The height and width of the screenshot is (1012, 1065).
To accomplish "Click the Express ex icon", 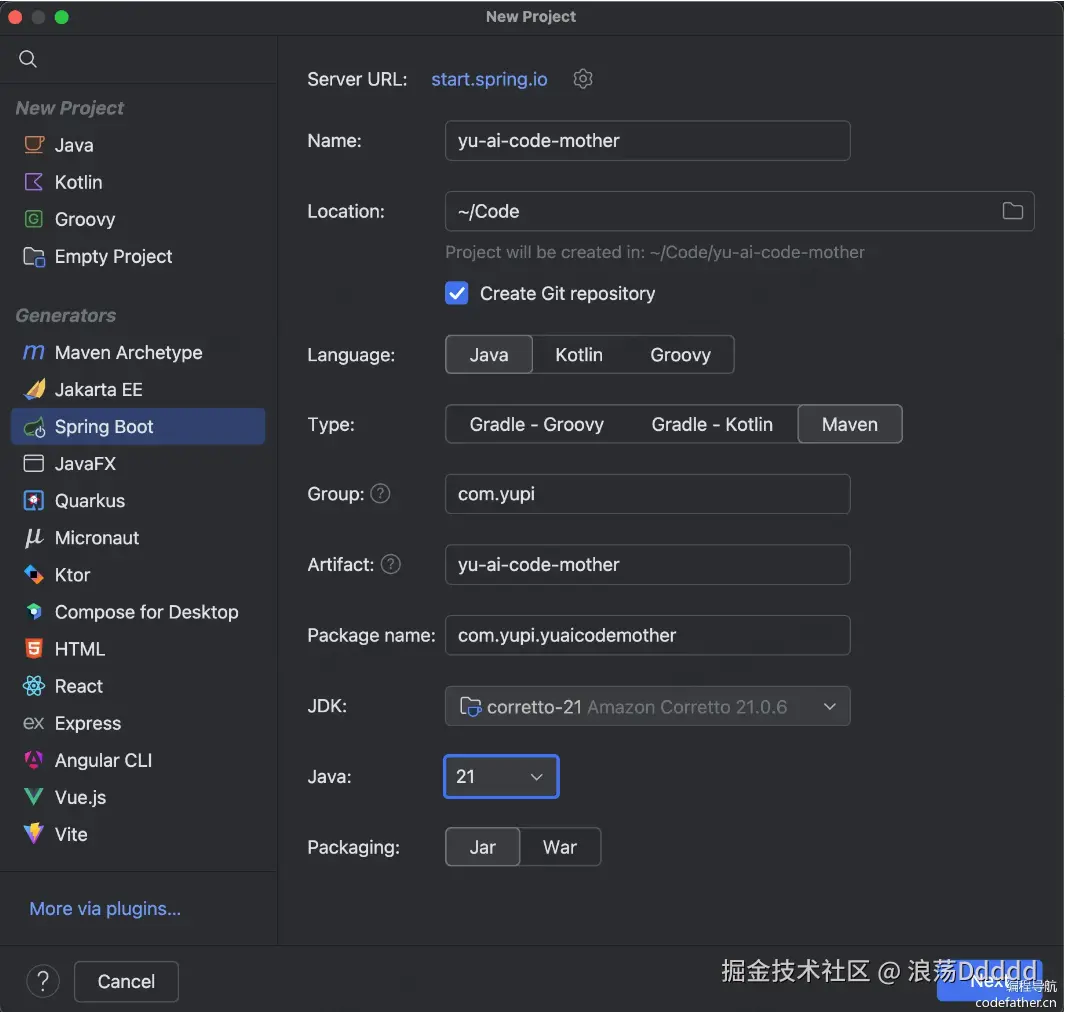I will pos(34,723).
